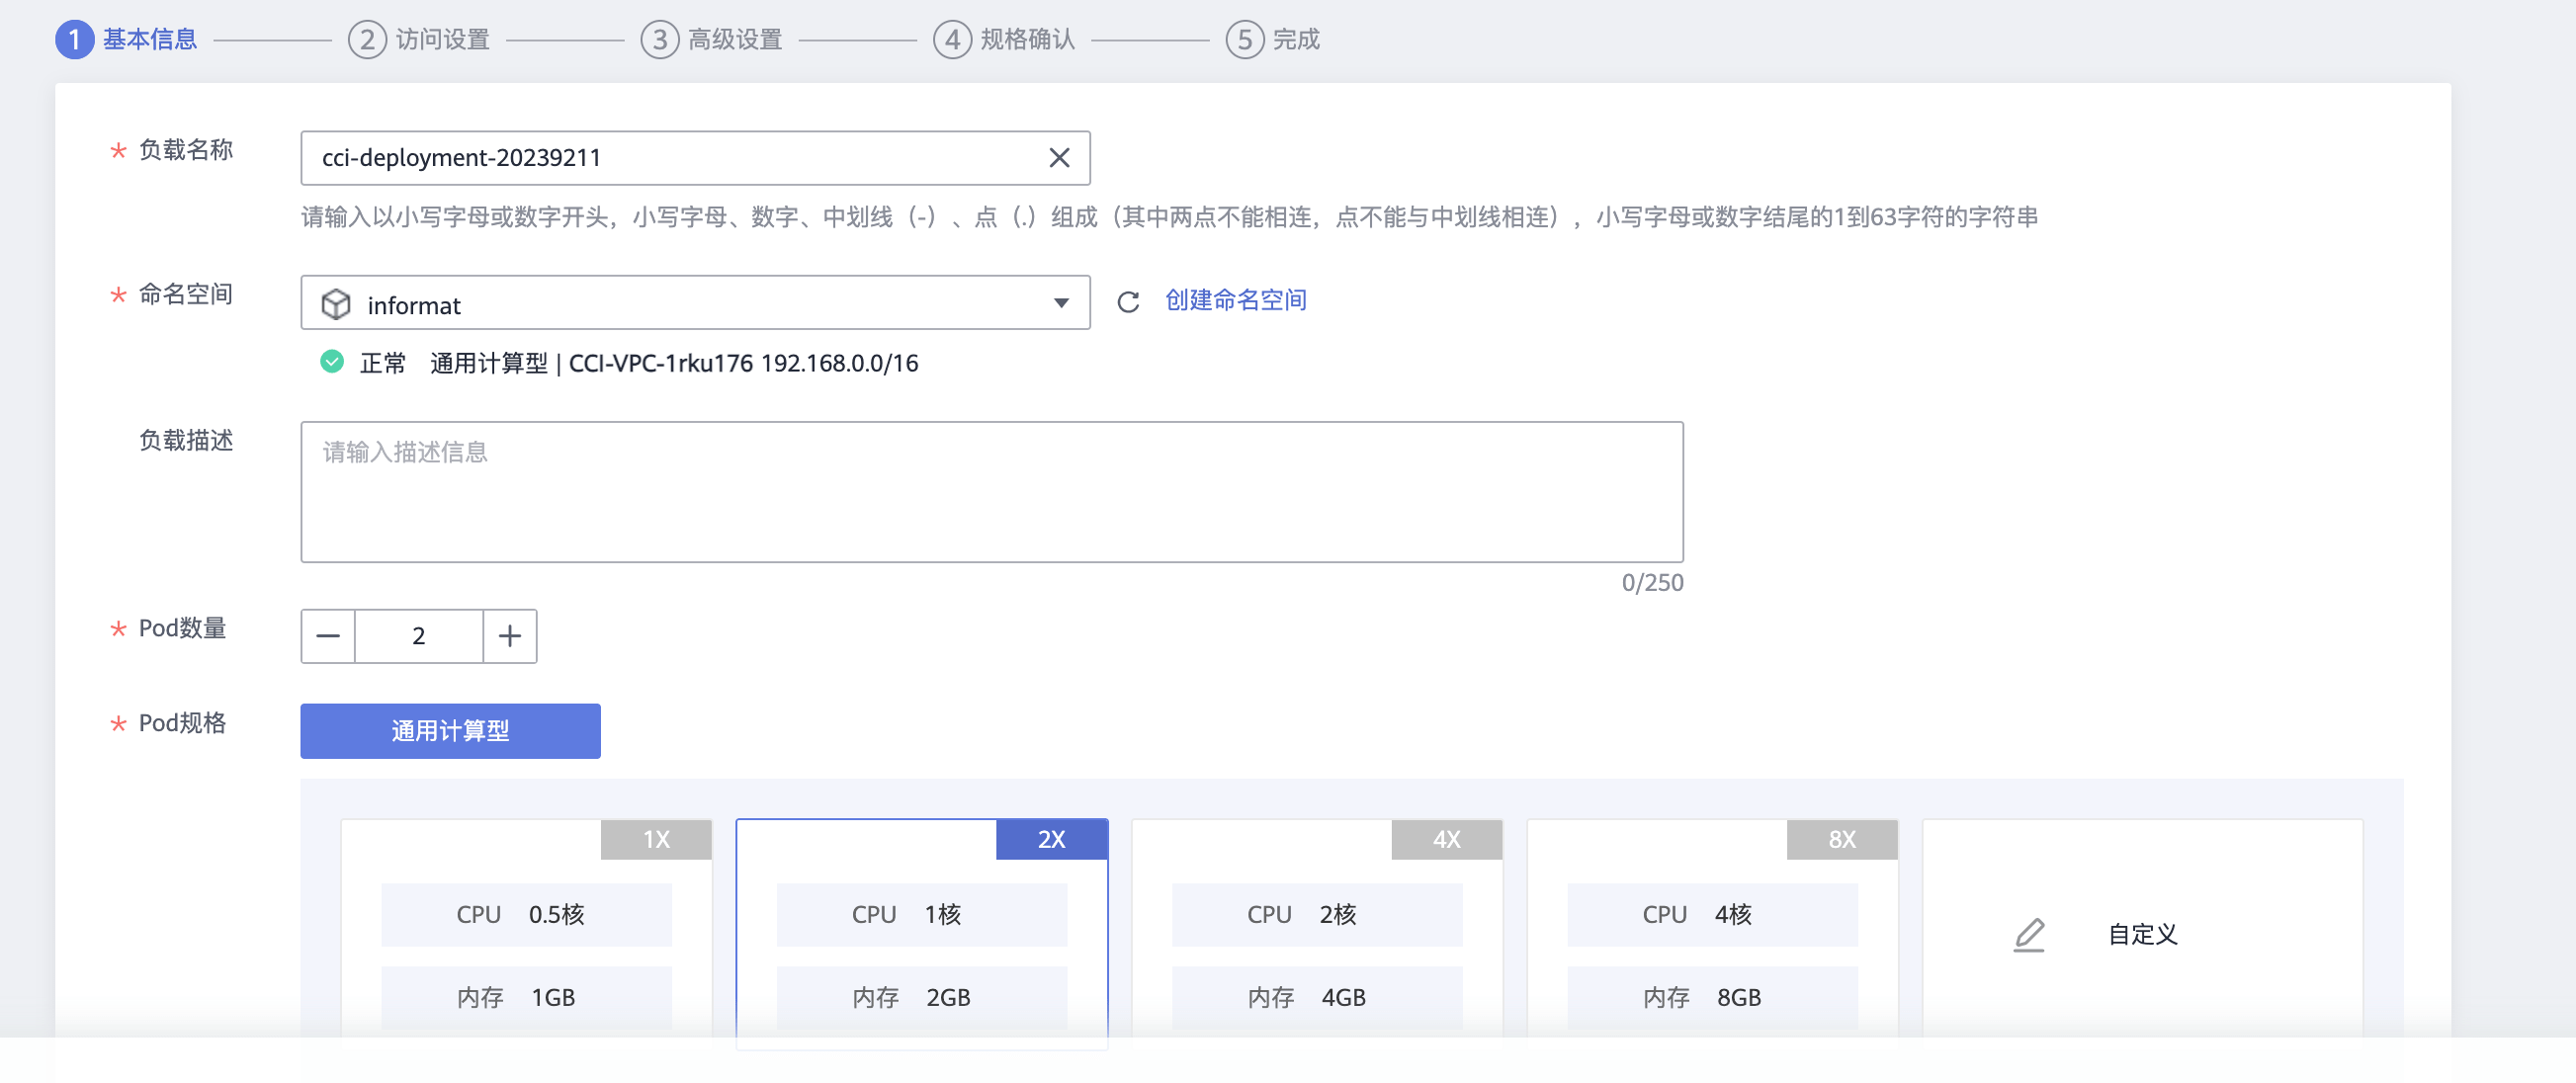
Task: Click the 负载描述 description text area
Action: click(x=992, y=492)
